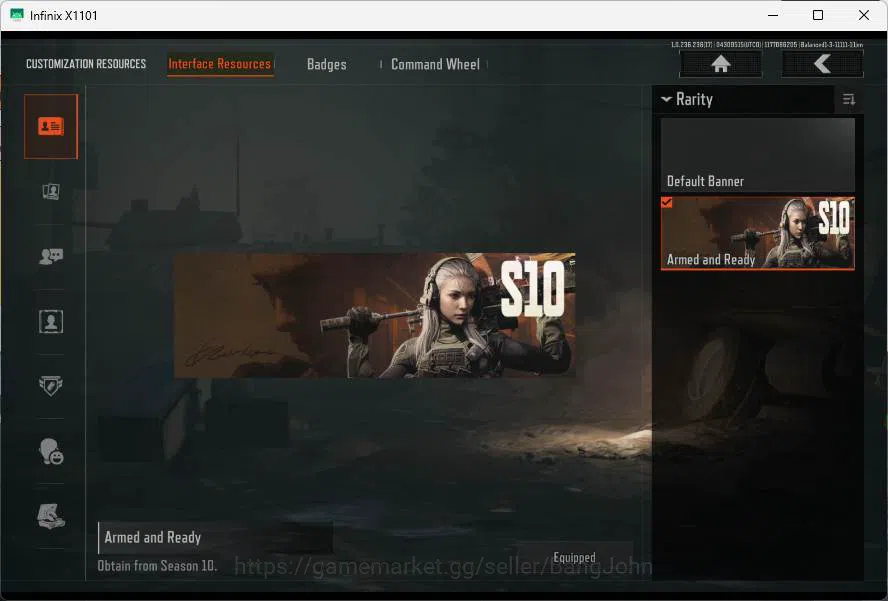Expand the Rarity filter dropdown
Image resolution: width=888 pixels, height=601 pixels.
click(x=687, y=100)
